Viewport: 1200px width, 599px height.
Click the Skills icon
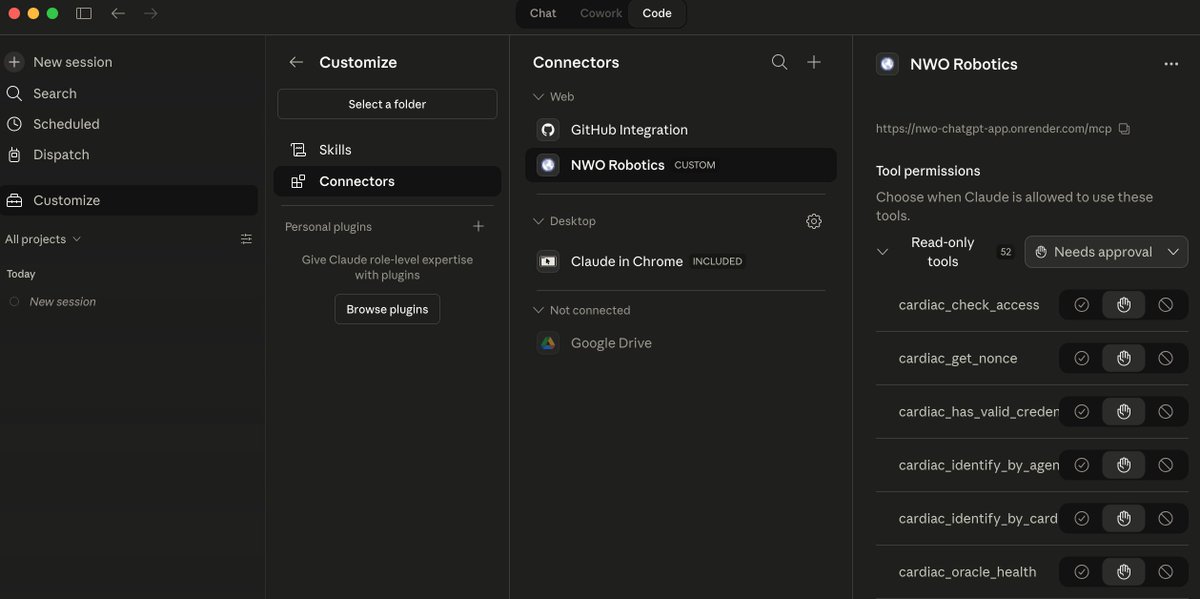pos(298,150)
